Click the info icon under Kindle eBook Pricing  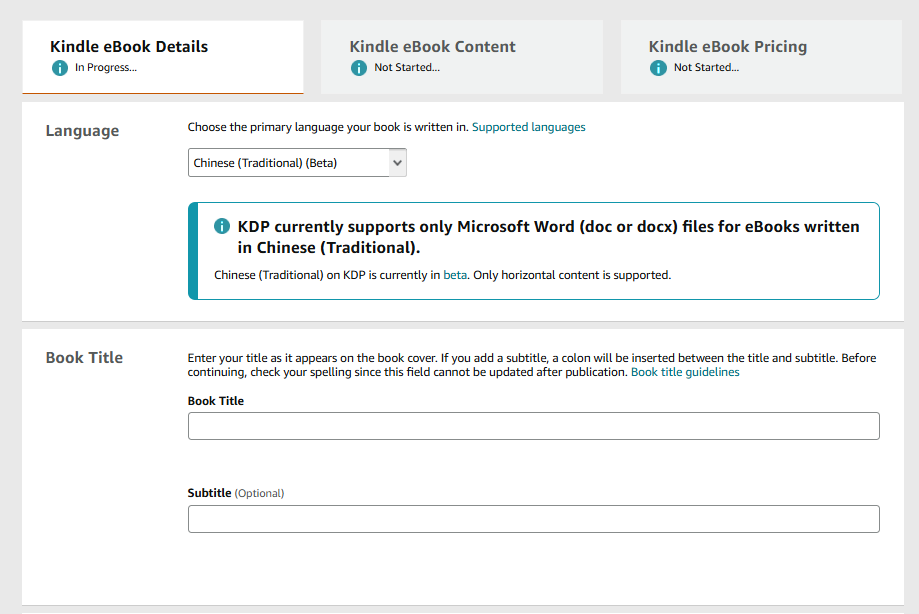(x=658, y=68)
